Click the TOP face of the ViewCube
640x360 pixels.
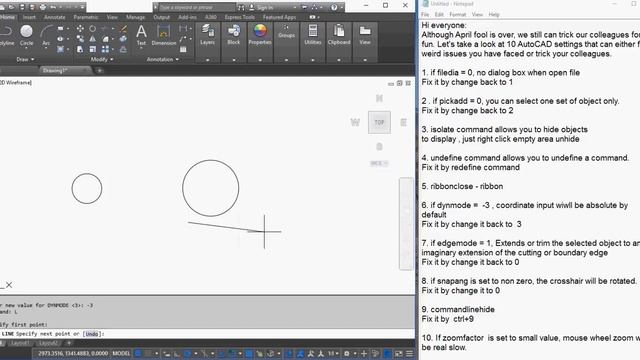coord(379,122)
